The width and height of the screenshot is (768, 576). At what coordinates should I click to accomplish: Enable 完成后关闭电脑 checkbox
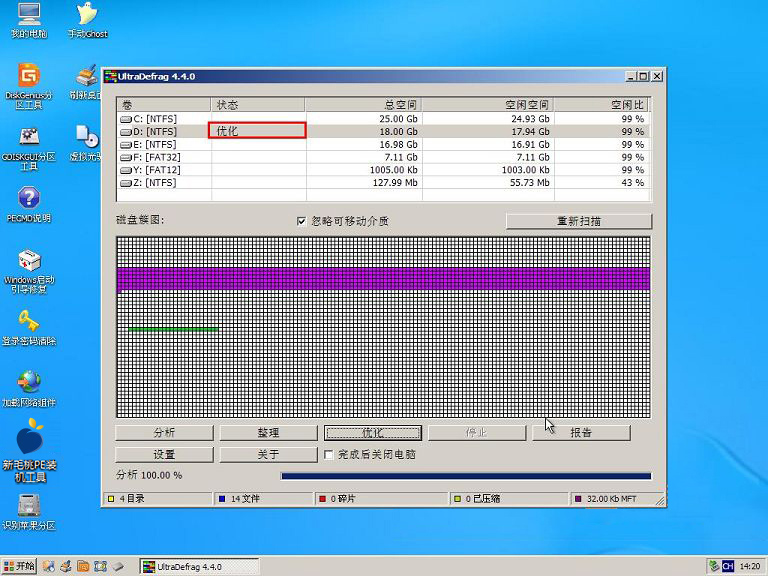pyautogui.click(x=329, y=455)
